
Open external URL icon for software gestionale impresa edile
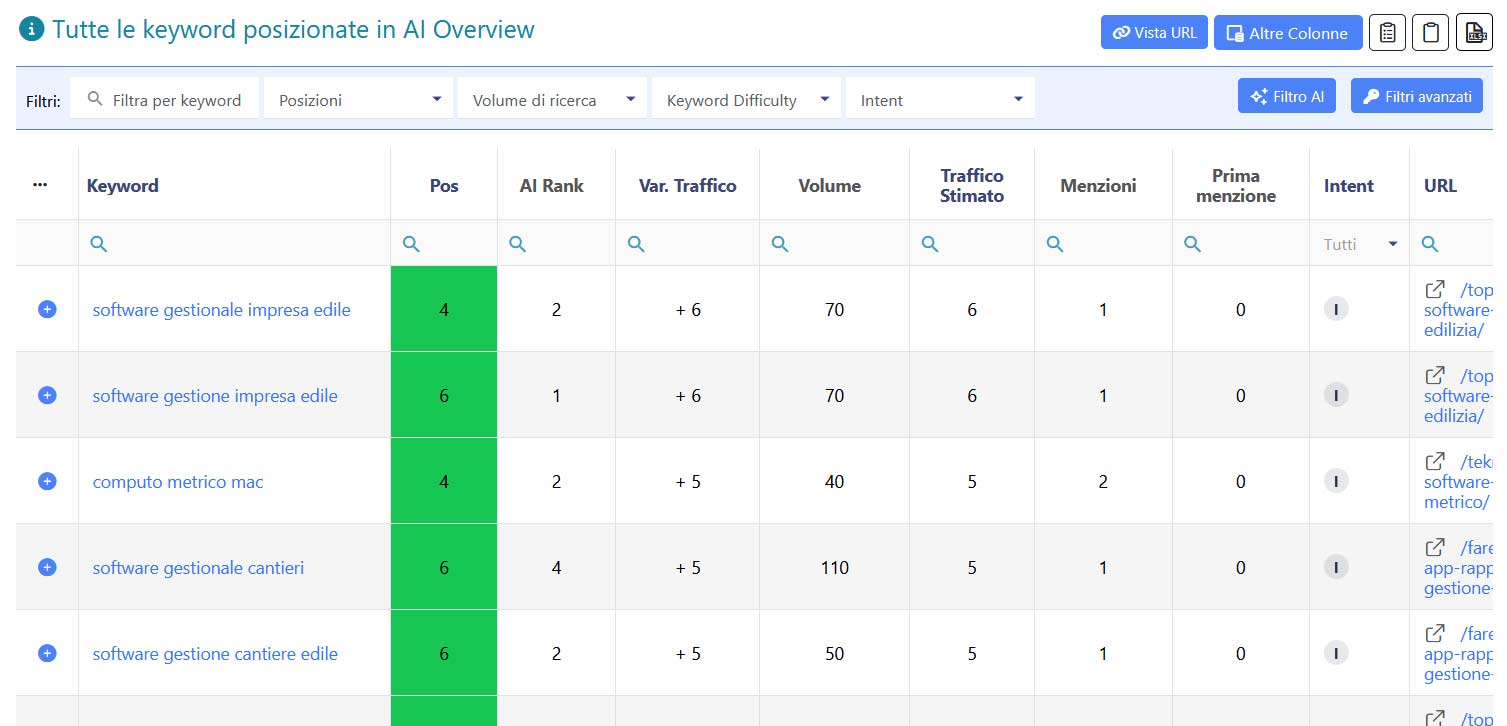1435,289
